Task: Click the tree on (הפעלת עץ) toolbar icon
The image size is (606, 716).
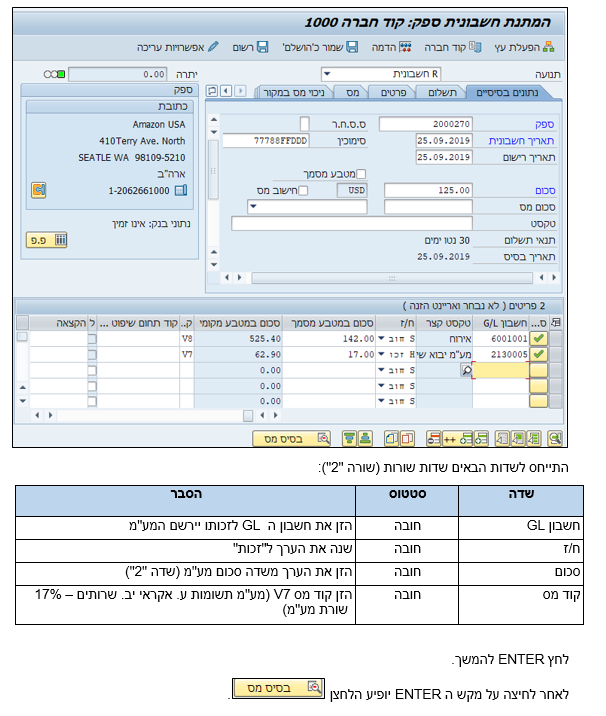Action: 548,47
